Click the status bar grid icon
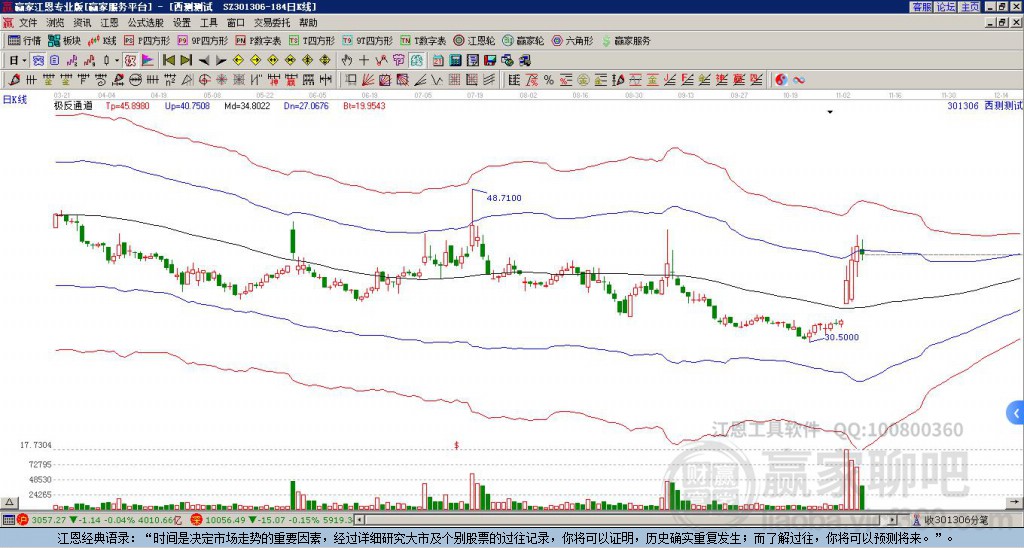Viewport: 1024px width, 548px height. (x=8, y=520)
